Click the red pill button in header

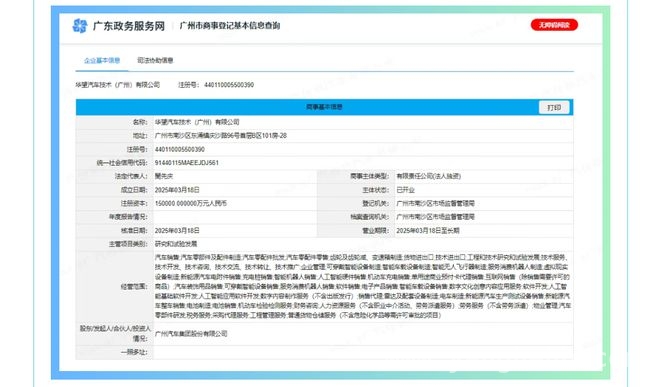click(554, 25)
